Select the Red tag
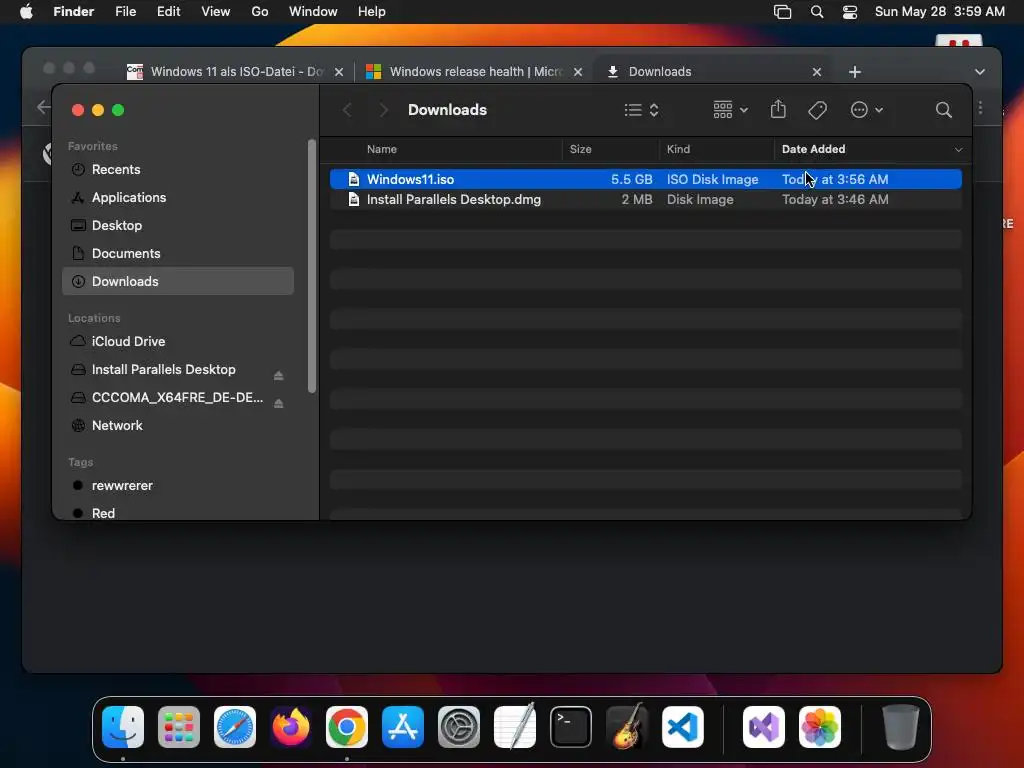 (178, 513)
